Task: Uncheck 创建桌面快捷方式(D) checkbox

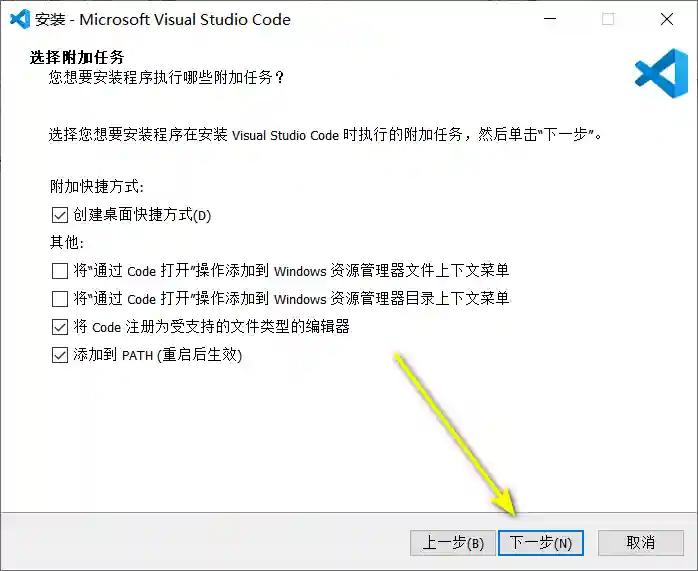Action: click(59, 215)
